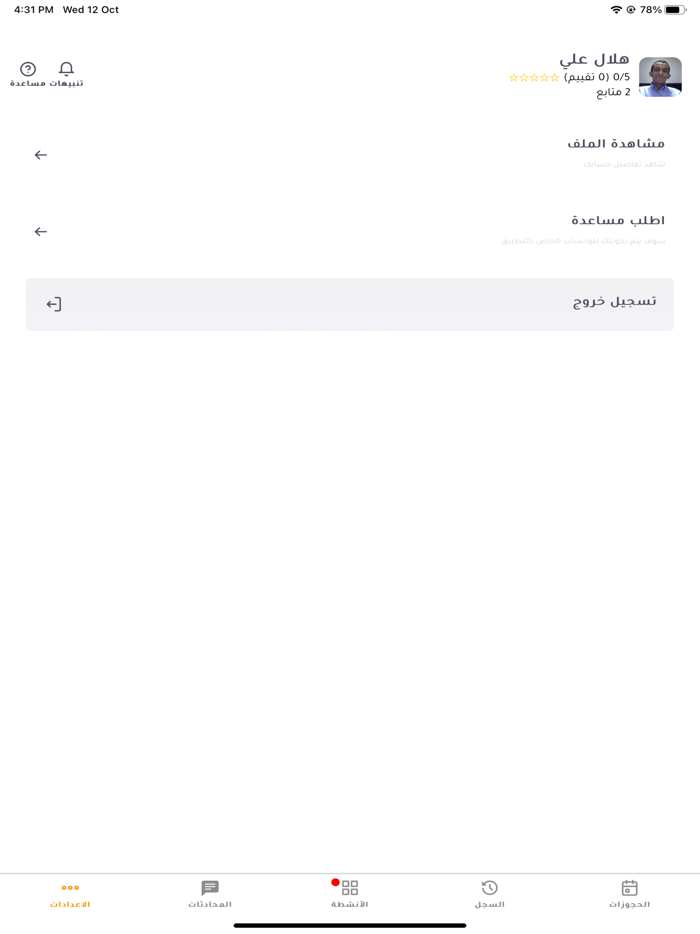Switch to the السجل tab label
Image resolution: width=700 pixels, height=934 pixels.
[489, 905]
